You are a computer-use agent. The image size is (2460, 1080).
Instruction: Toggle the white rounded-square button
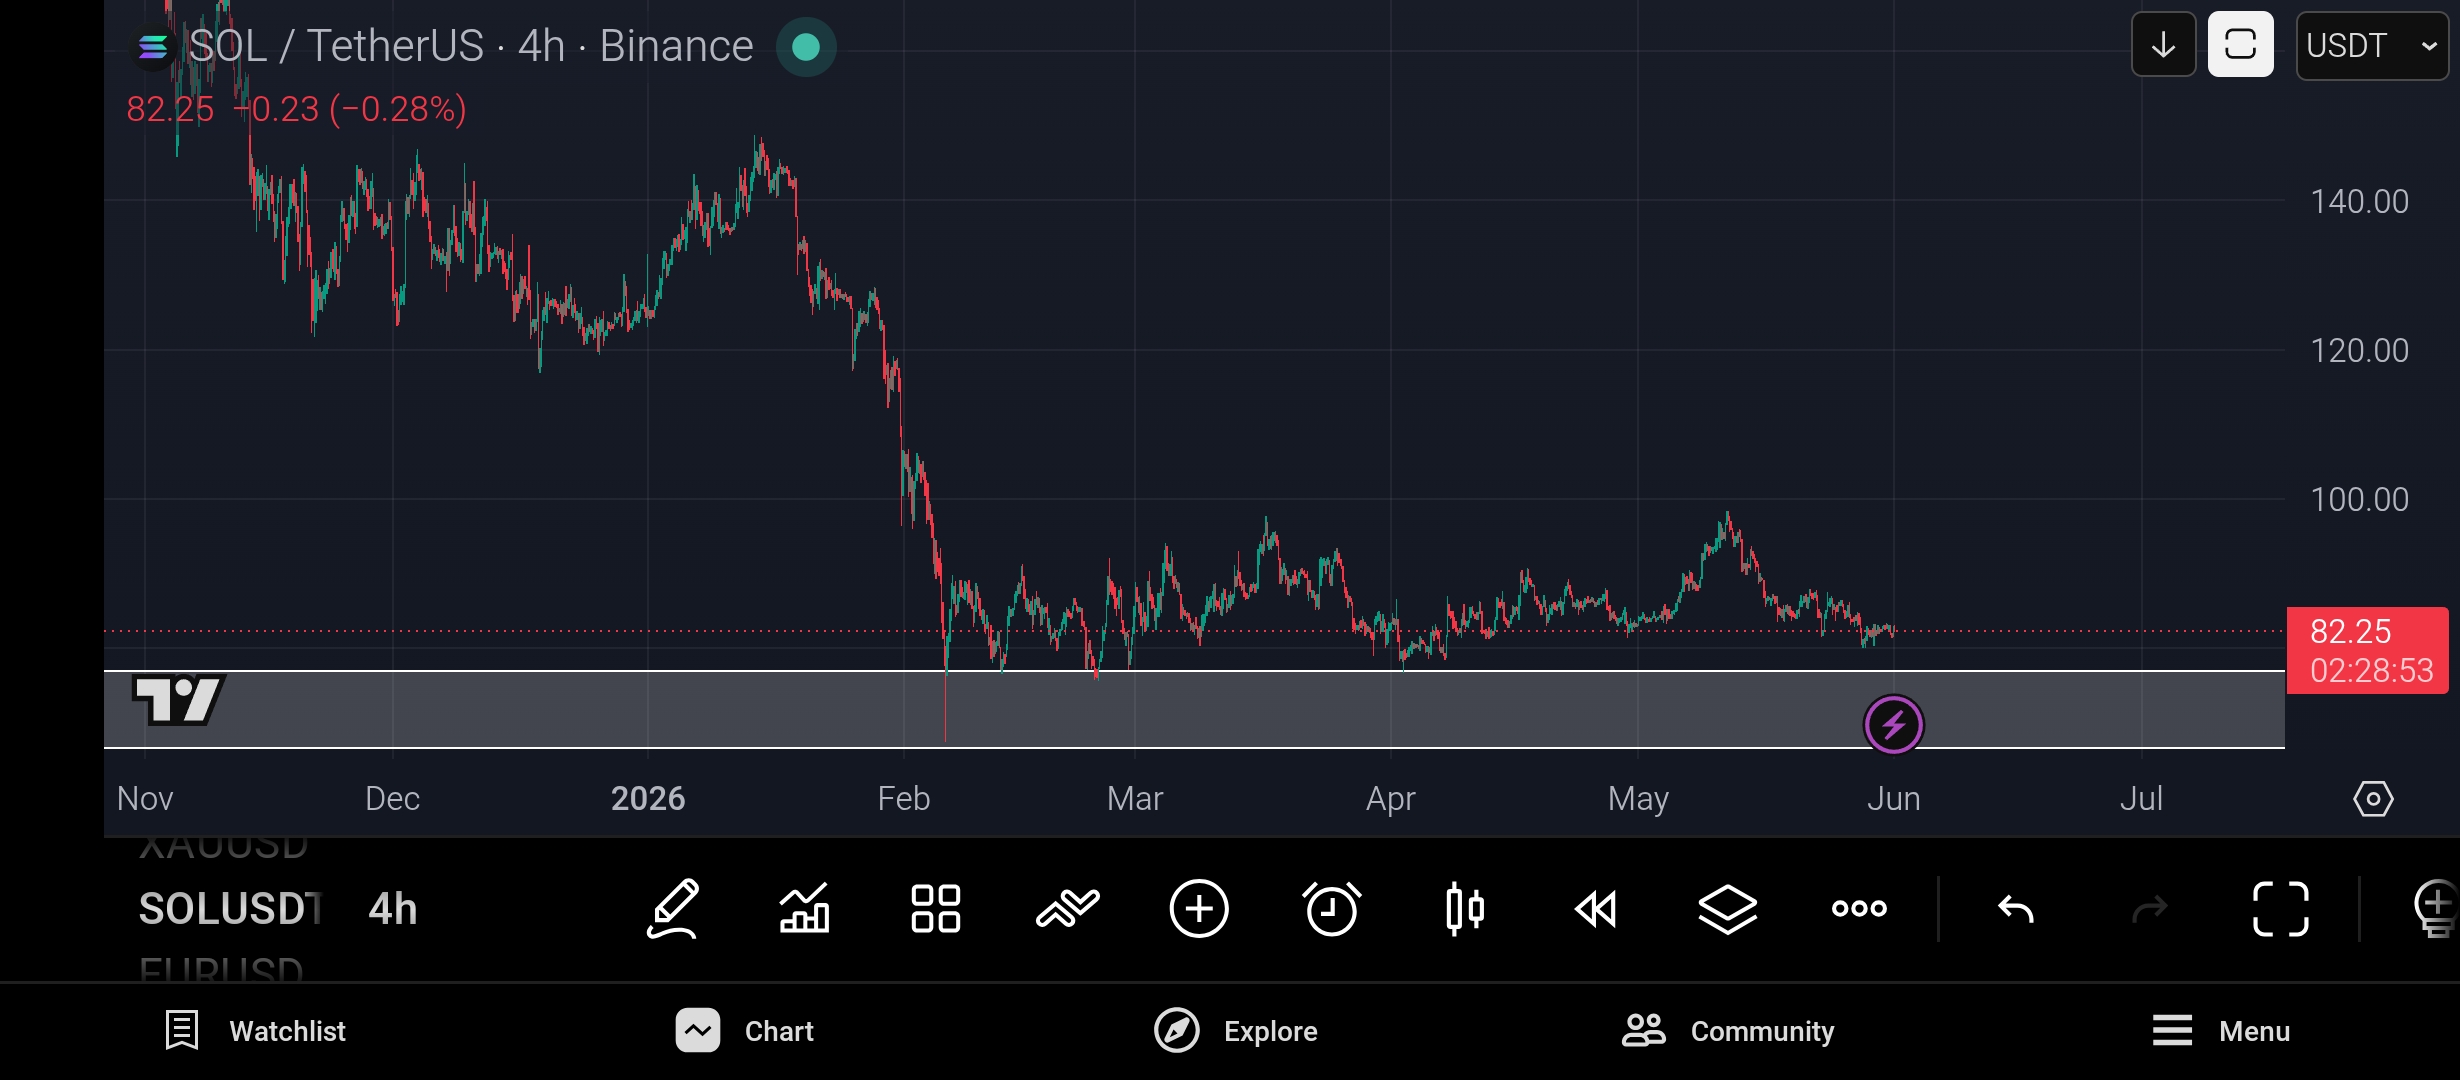click(x=2241, y=45)
